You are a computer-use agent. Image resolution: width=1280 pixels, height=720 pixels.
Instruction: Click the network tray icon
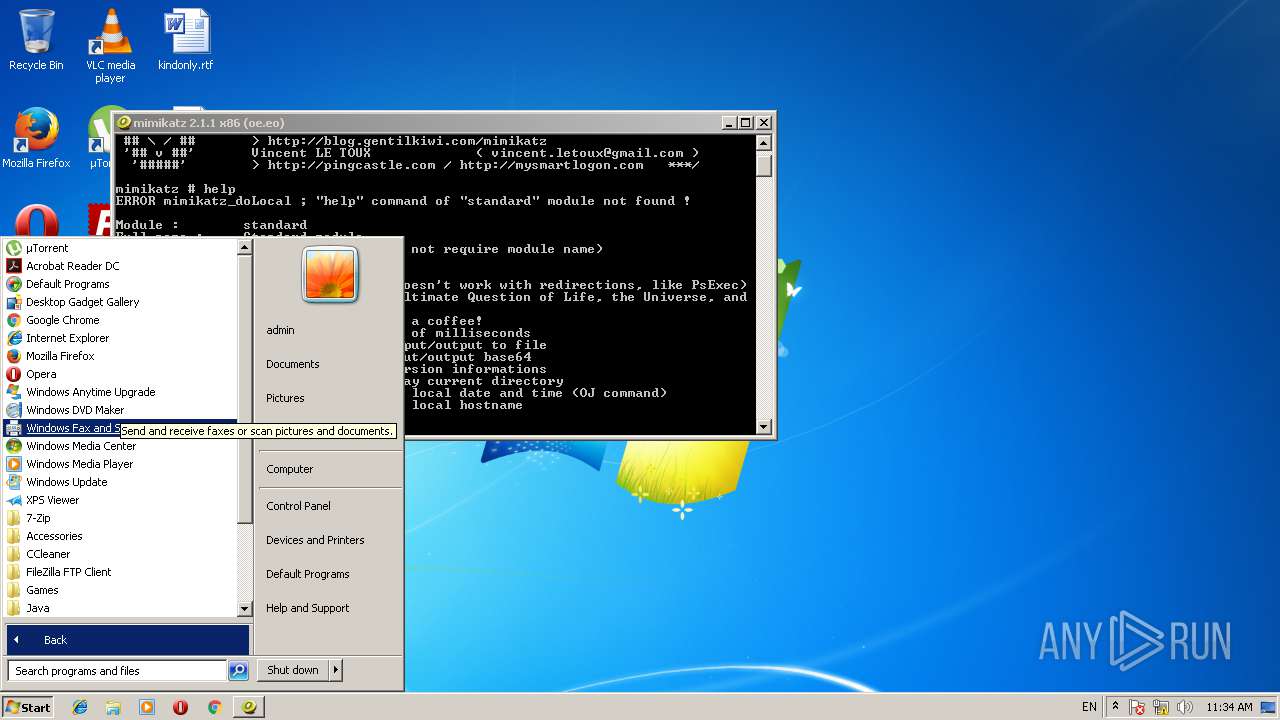[1161, 707]
